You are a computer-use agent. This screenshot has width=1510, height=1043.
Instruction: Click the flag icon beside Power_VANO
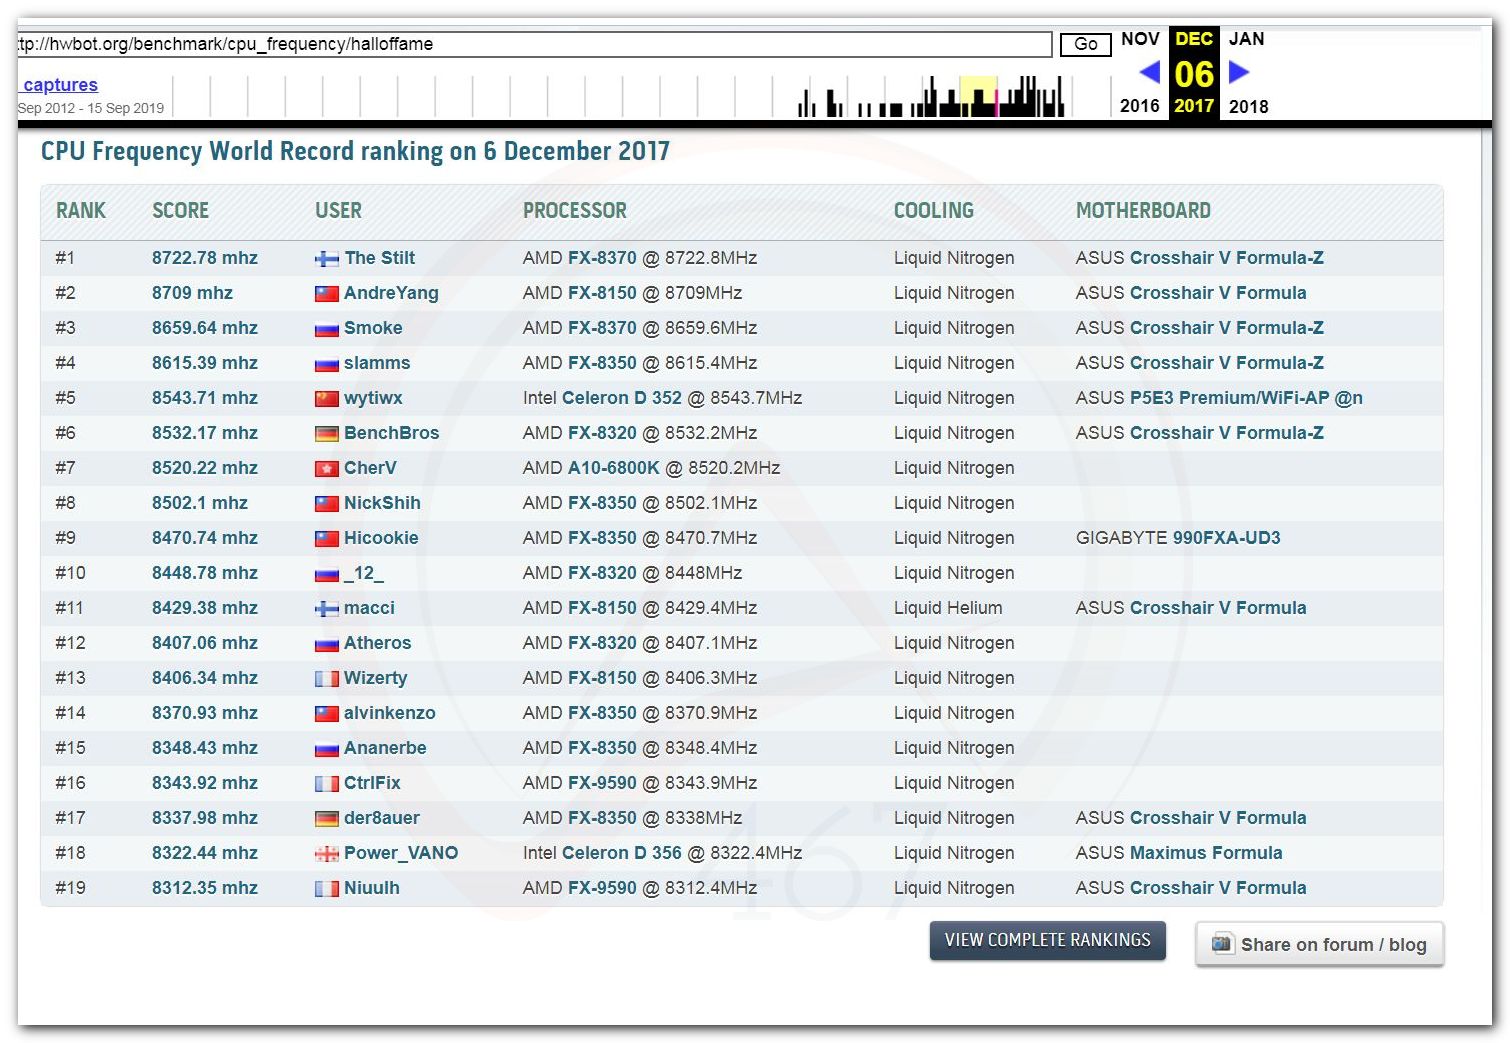(327, 854)
